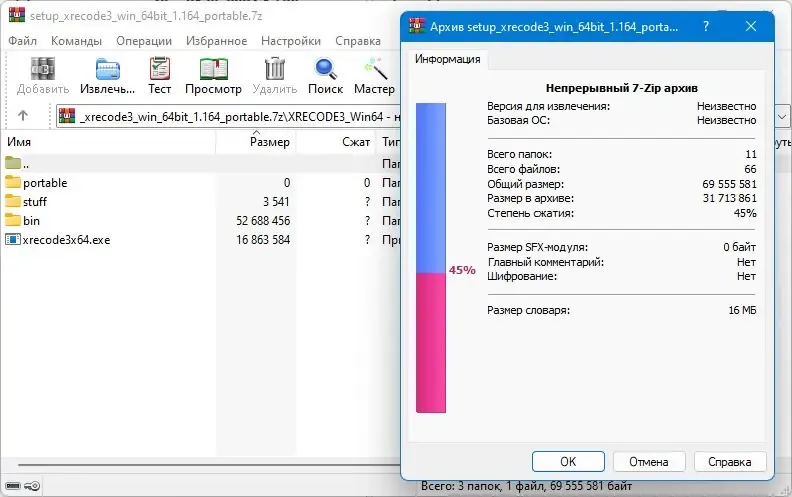This screenshot has height=497, width=792.
Task: Click WinRAR icon in main window title
Action: (17, 15)
